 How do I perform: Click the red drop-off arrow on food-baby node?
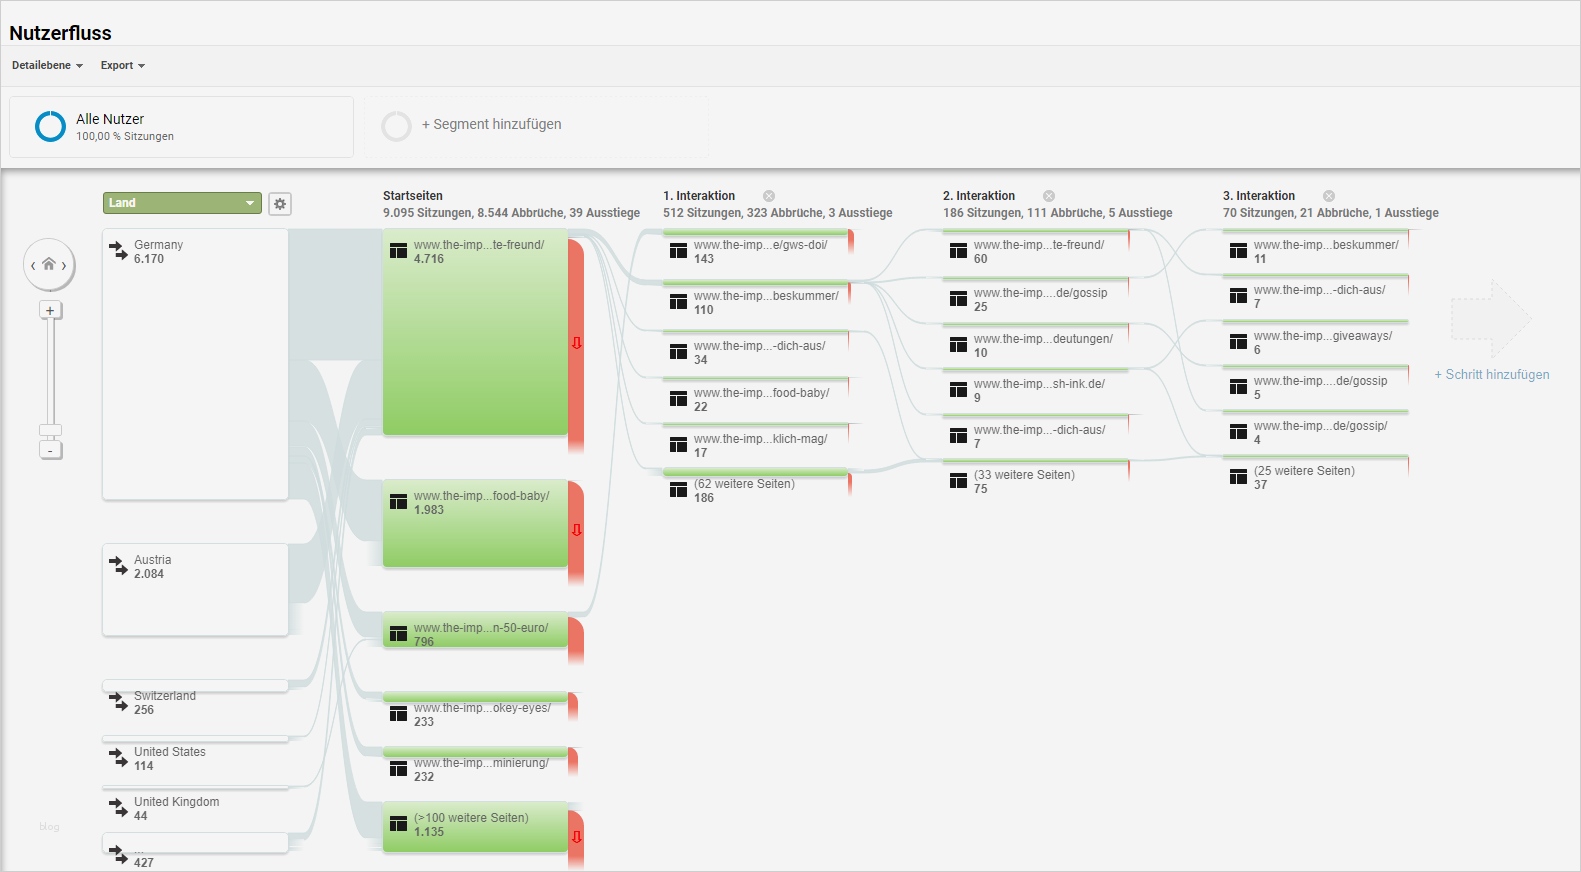click(x=575, y=530)
